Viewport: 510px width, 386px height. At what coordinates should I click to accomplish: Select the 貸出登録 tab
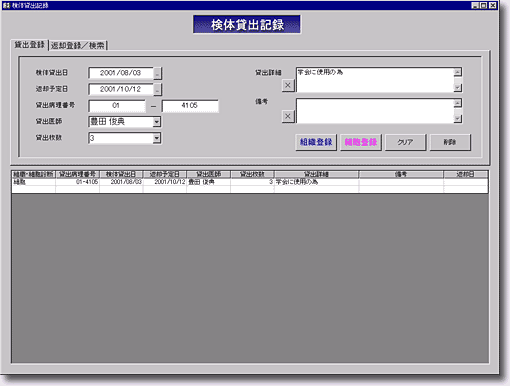pos(30,45)
